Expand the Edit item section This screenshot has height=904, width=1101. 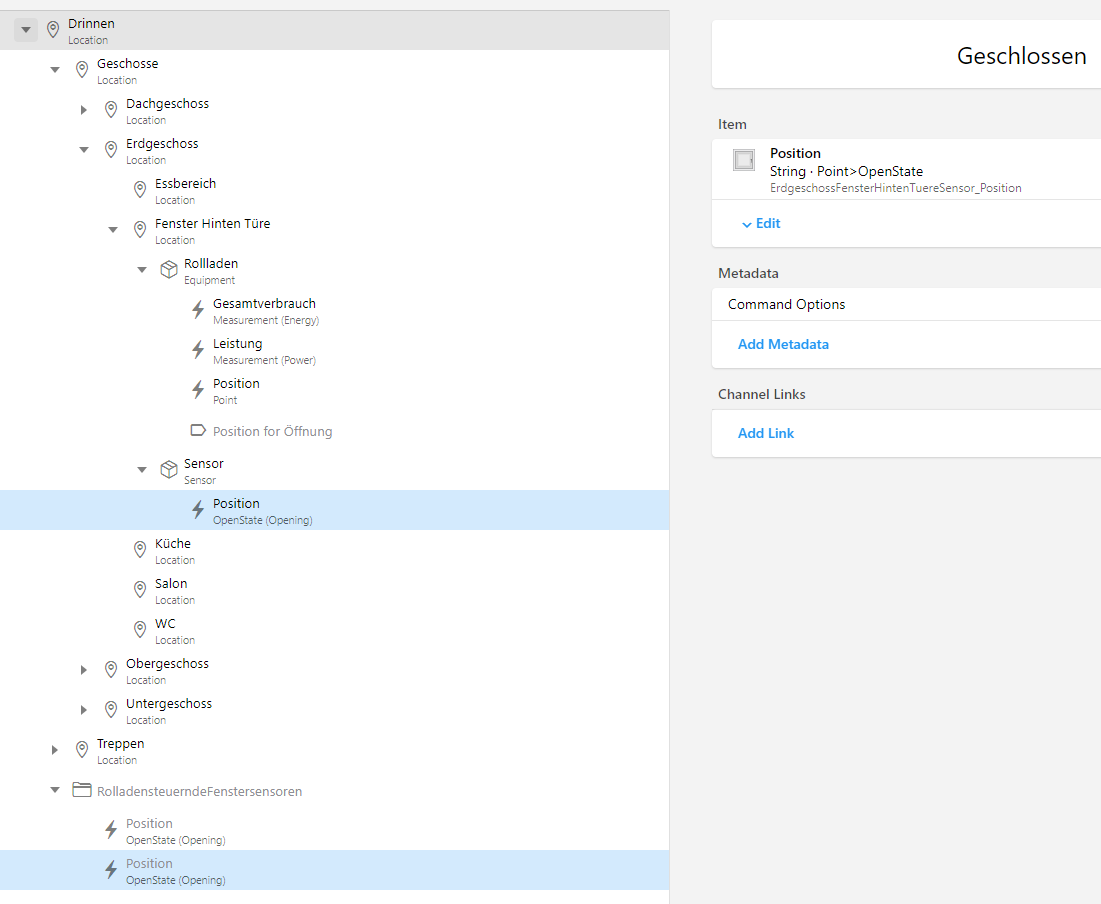coord(761,224)
